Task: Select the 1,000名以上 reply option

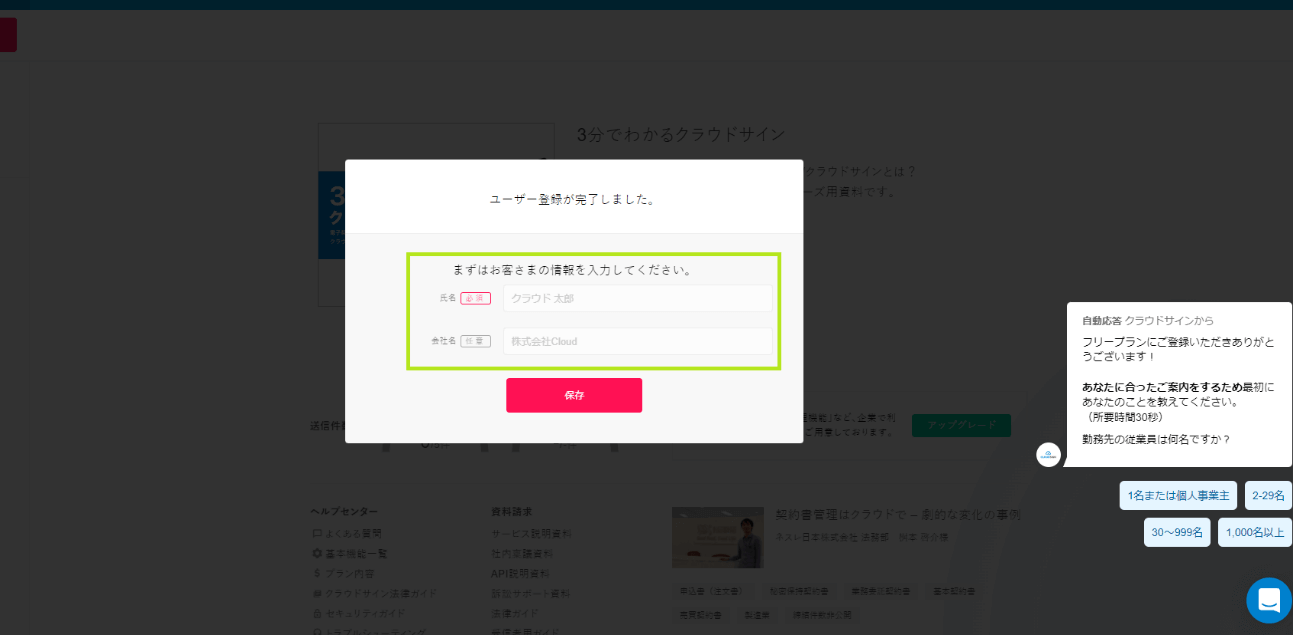Action: tap(1254, 532)
